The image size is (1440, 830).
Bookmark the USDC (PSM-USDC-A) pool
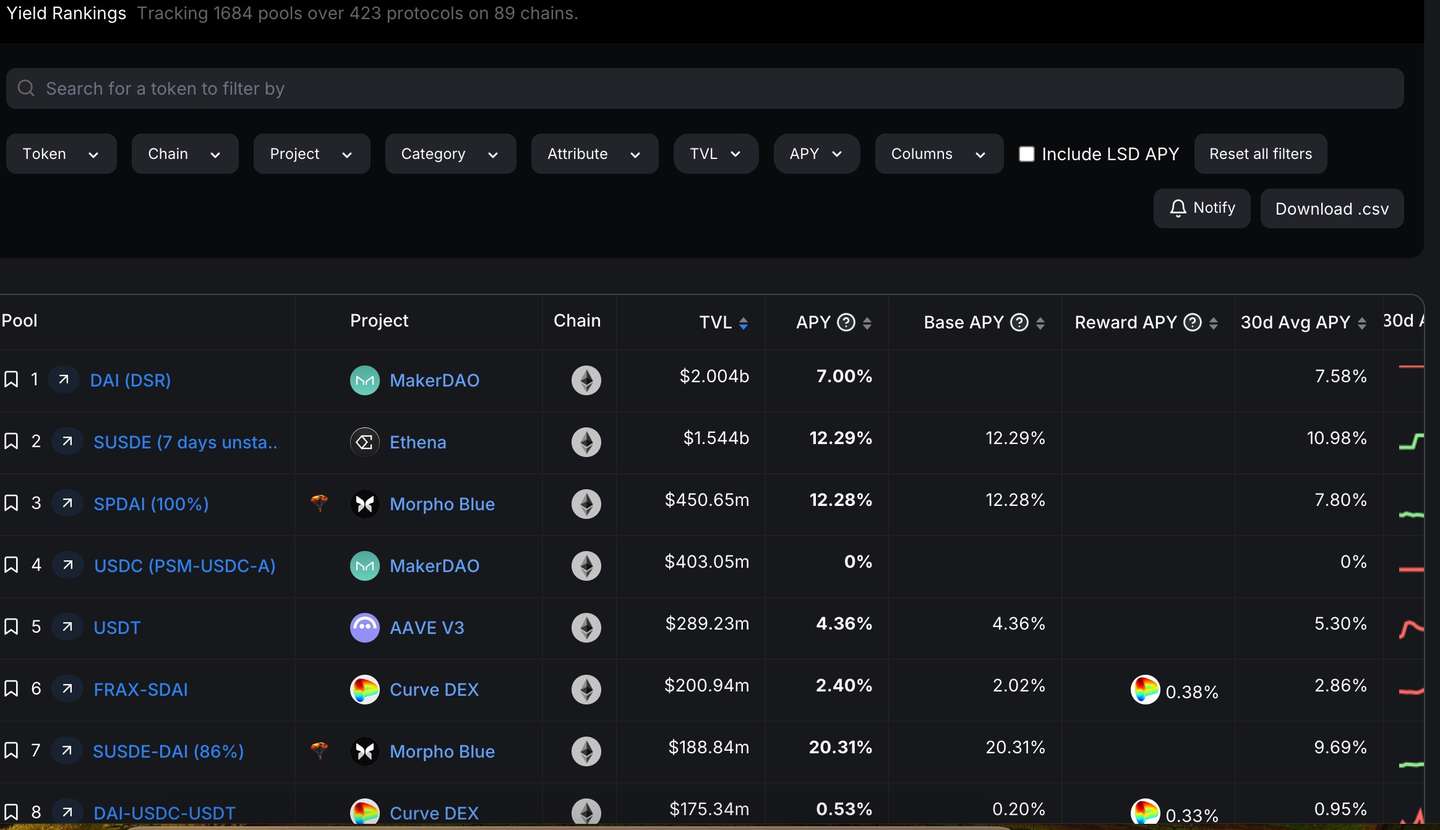[x=11, y=566]
